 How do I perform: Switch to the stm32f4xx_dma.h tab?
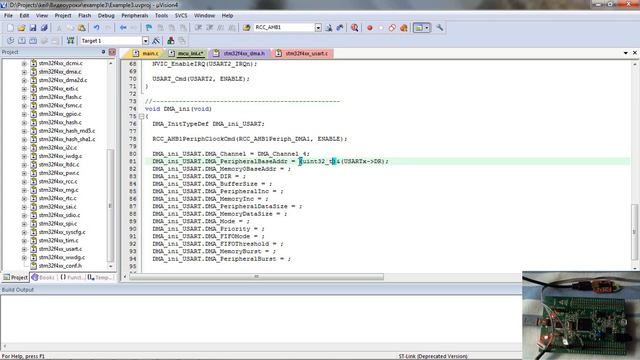tap(240, 53)
